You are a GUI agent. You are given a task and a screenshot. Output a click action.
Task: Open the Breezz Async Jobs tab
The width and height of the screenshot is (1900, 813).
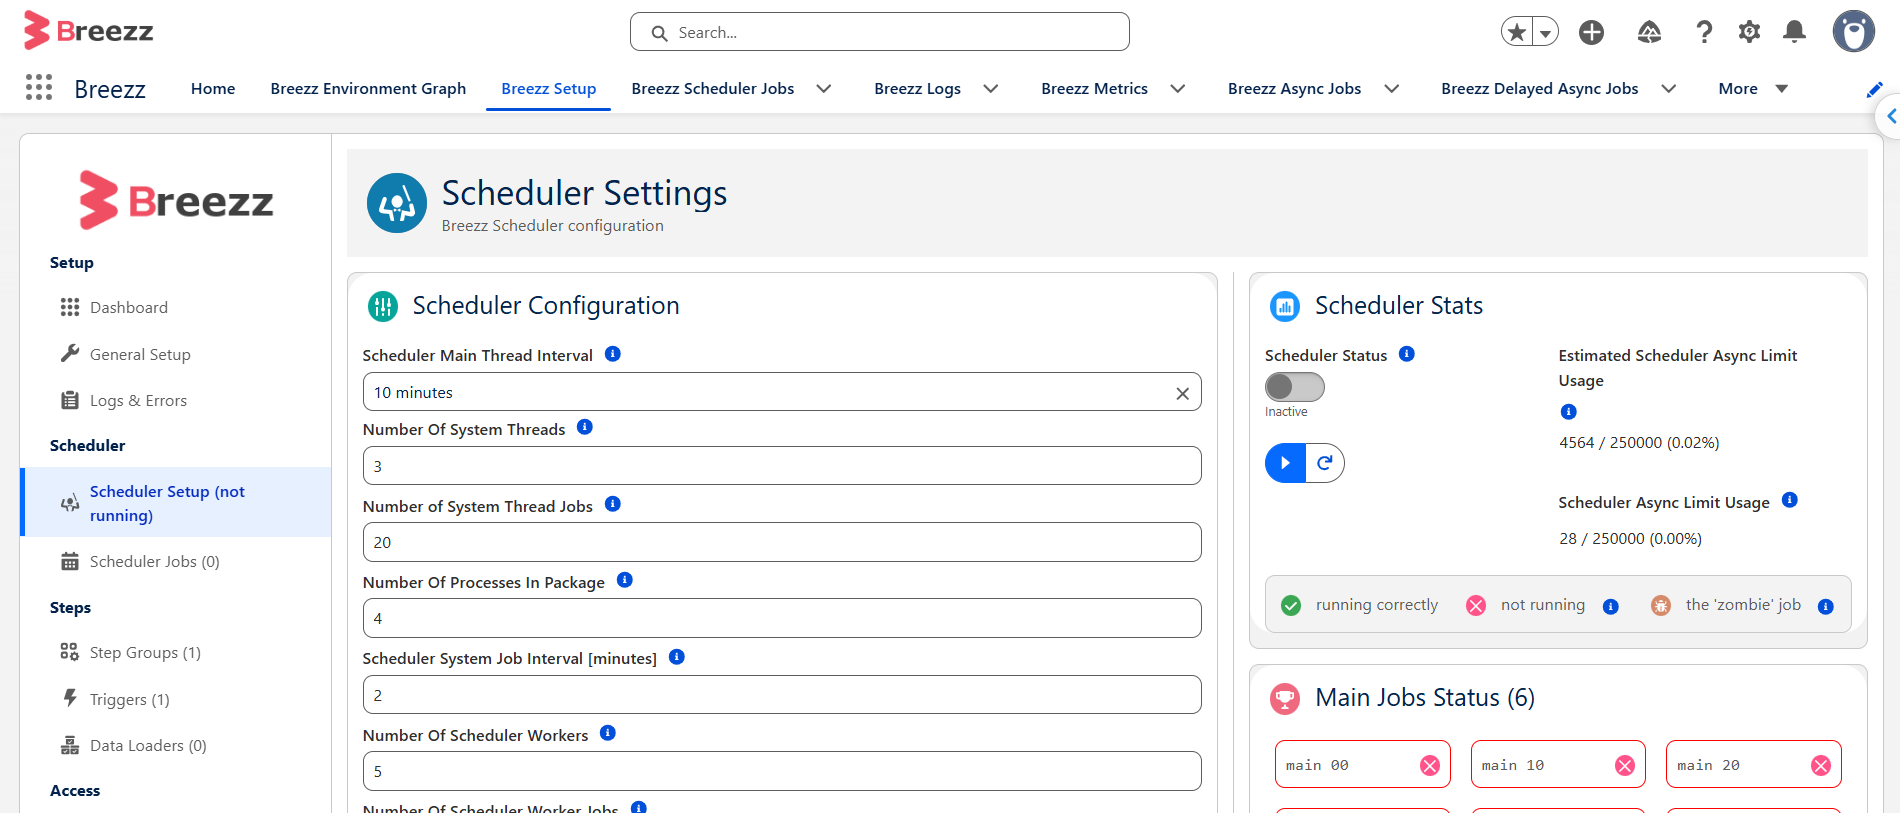point(1294,88)
